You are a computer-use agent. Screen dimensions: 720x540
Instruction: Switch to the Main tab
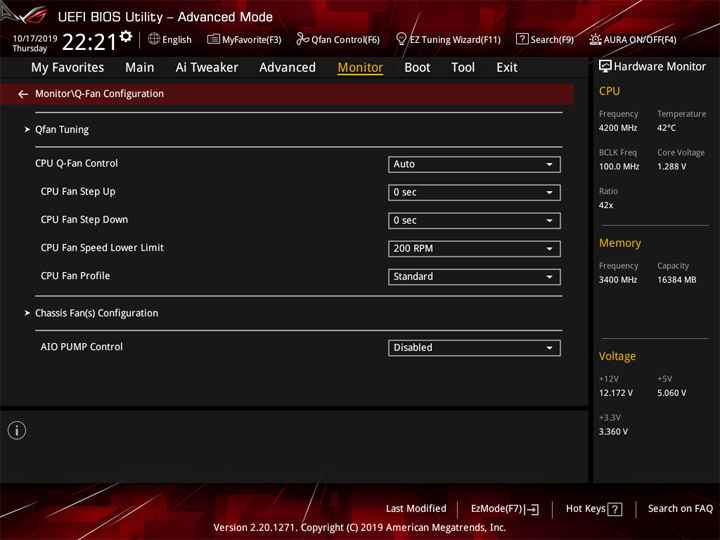[x=140, y=68]
